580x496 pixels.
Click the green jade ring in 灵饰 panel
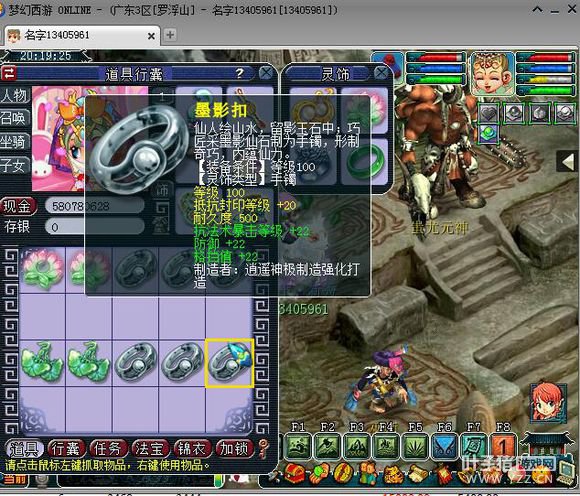364,162
